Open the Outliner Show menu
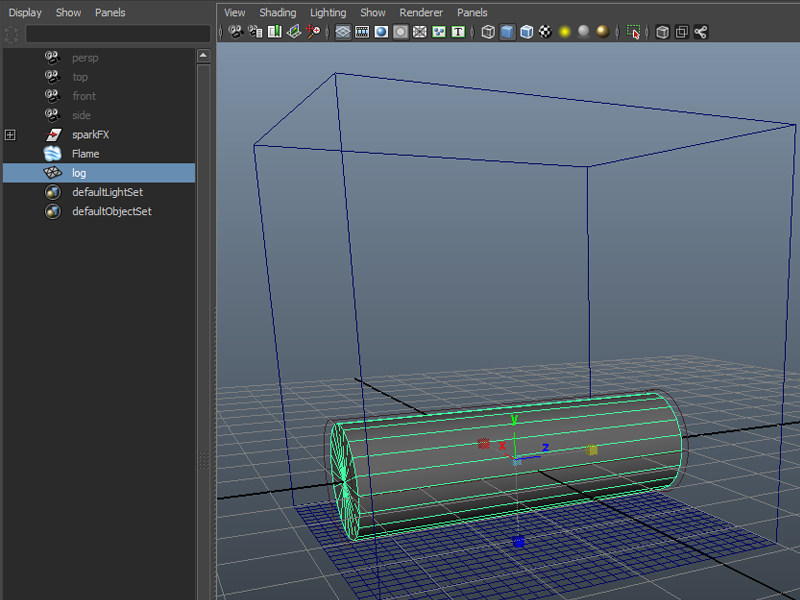 coord(68,13)
